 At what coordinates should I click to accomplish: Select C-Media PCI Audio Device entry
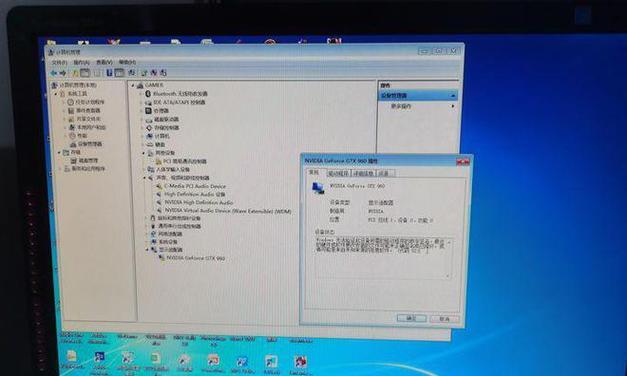point(195,186)
